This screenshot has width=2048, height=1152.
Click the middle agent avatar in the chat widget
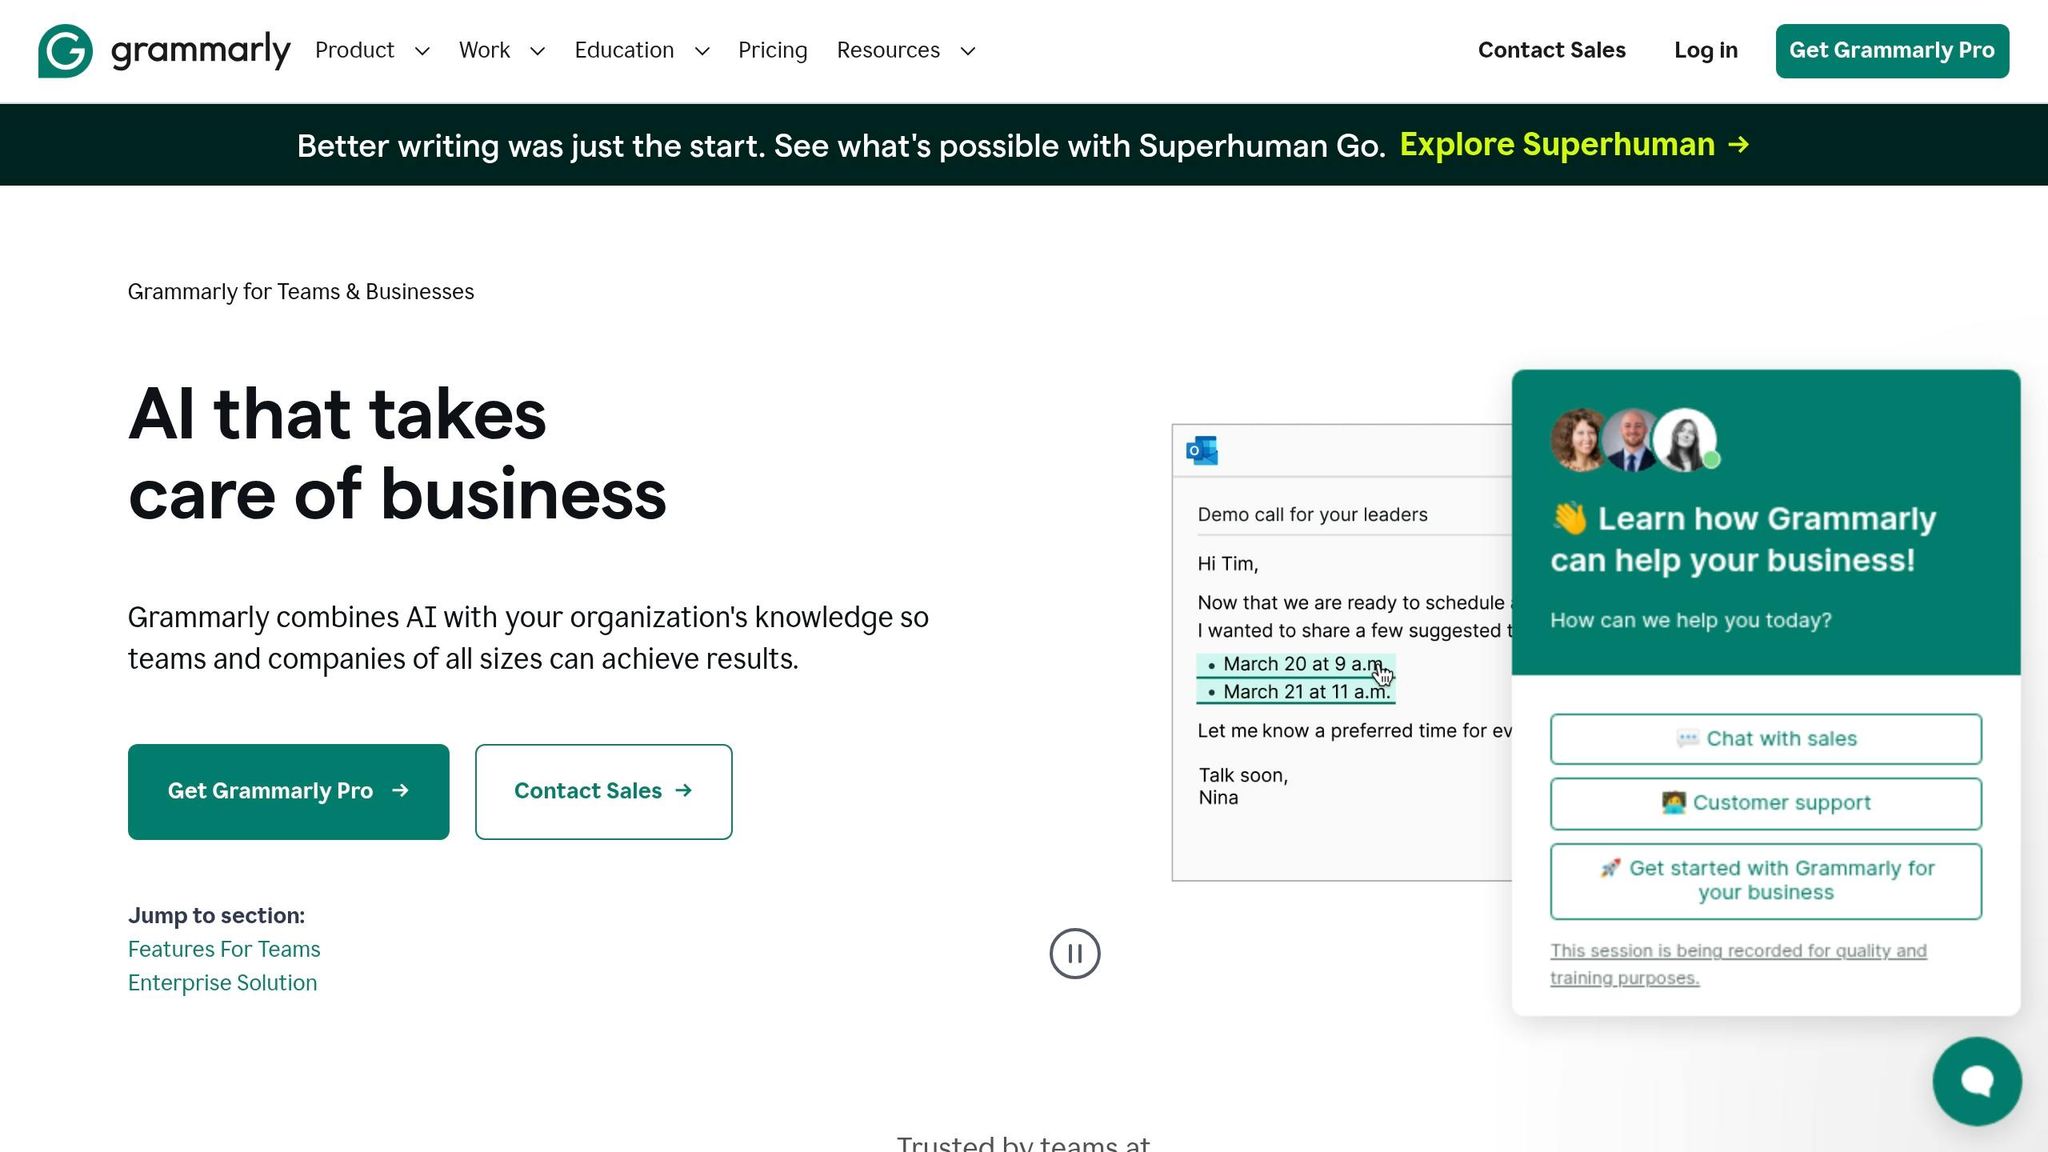pos(1631,438)
